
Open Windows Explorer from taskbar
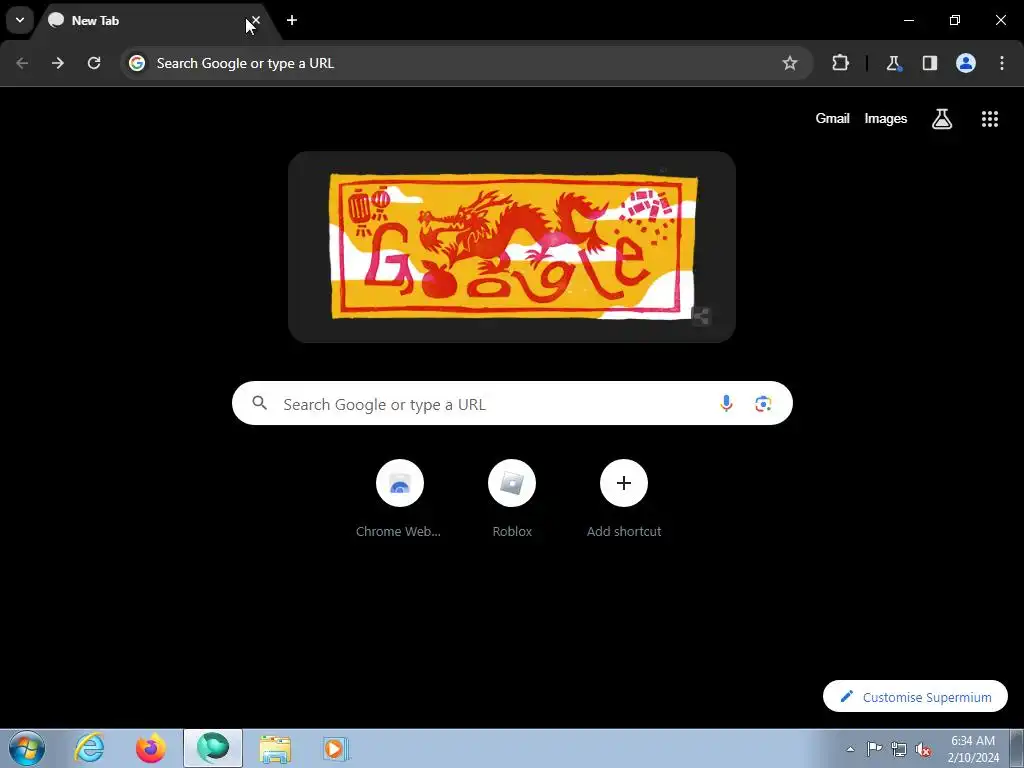click(275, 748)
